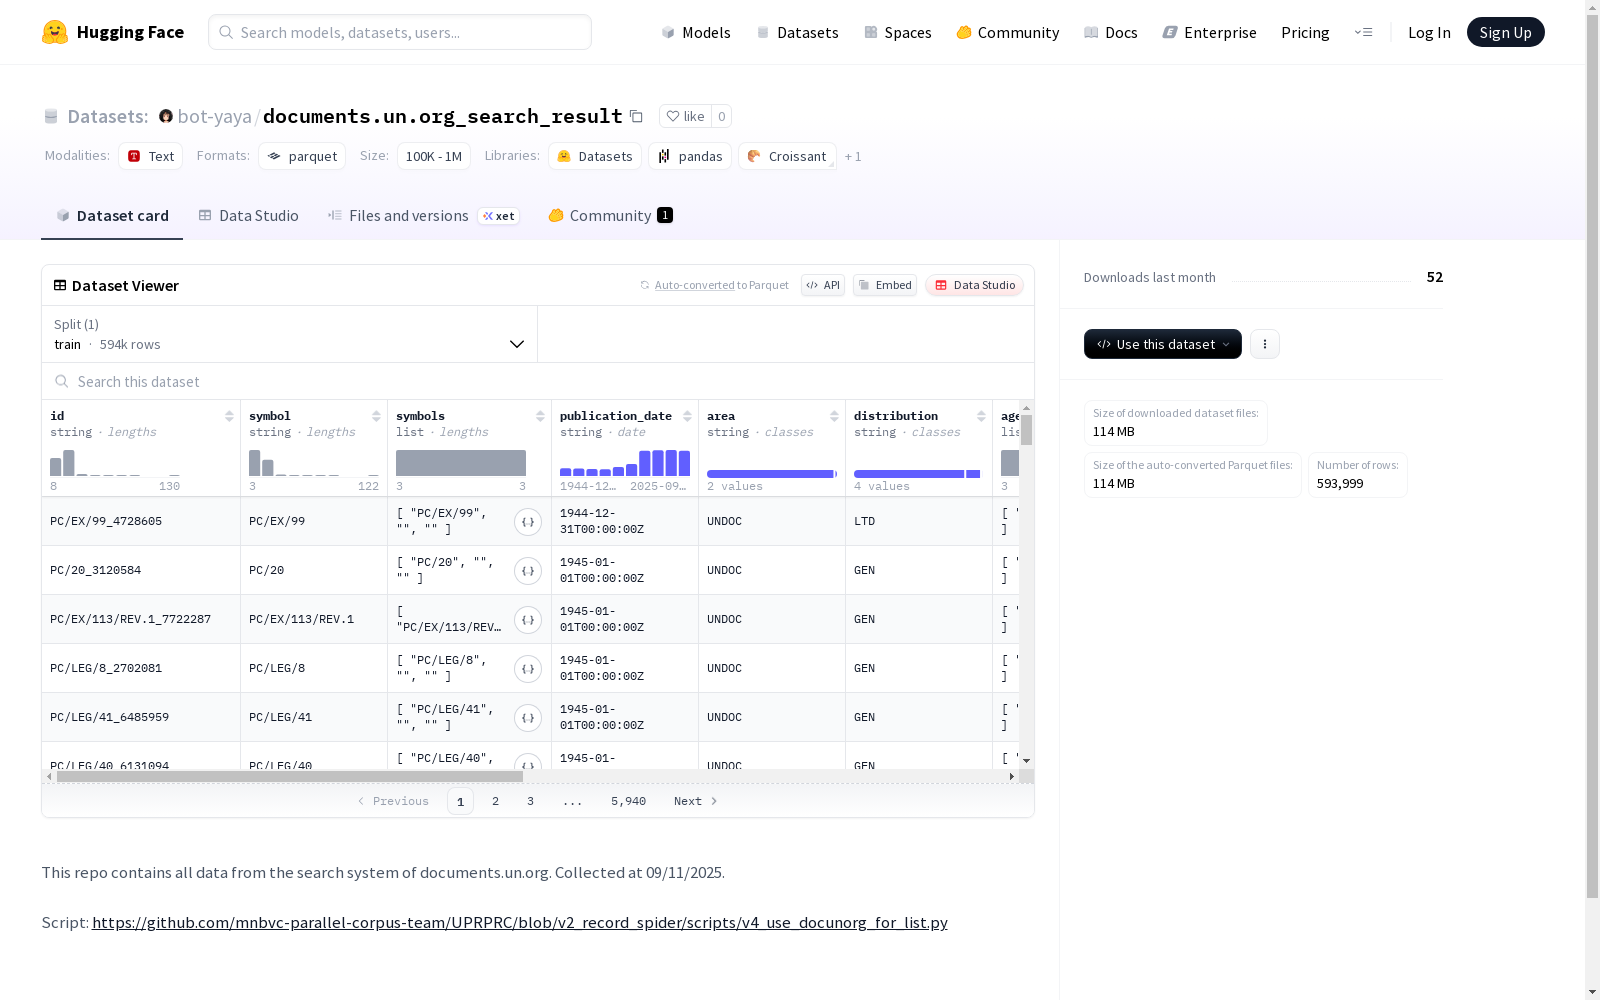This screenshot has height=1000, width=1600.
Task: Open the Pricing page
Action: coord(1305,32)
